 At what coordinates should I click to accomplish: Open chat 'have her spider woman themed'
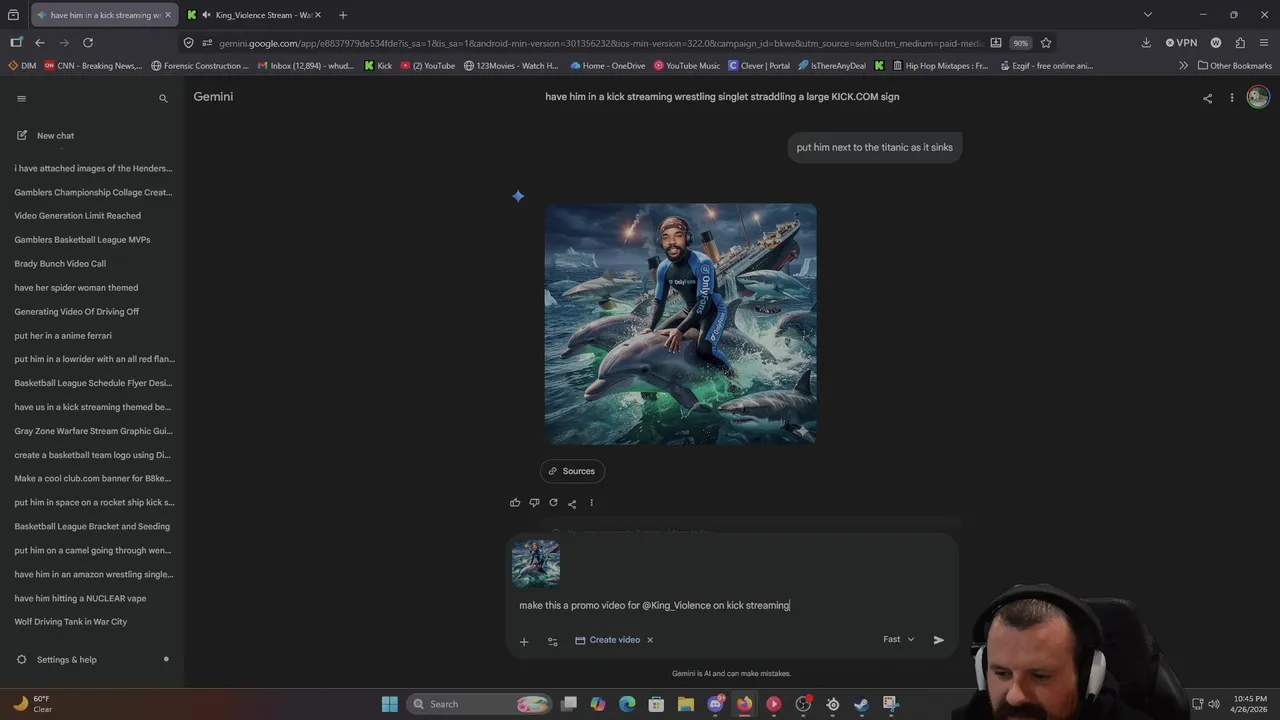point(76,288)
